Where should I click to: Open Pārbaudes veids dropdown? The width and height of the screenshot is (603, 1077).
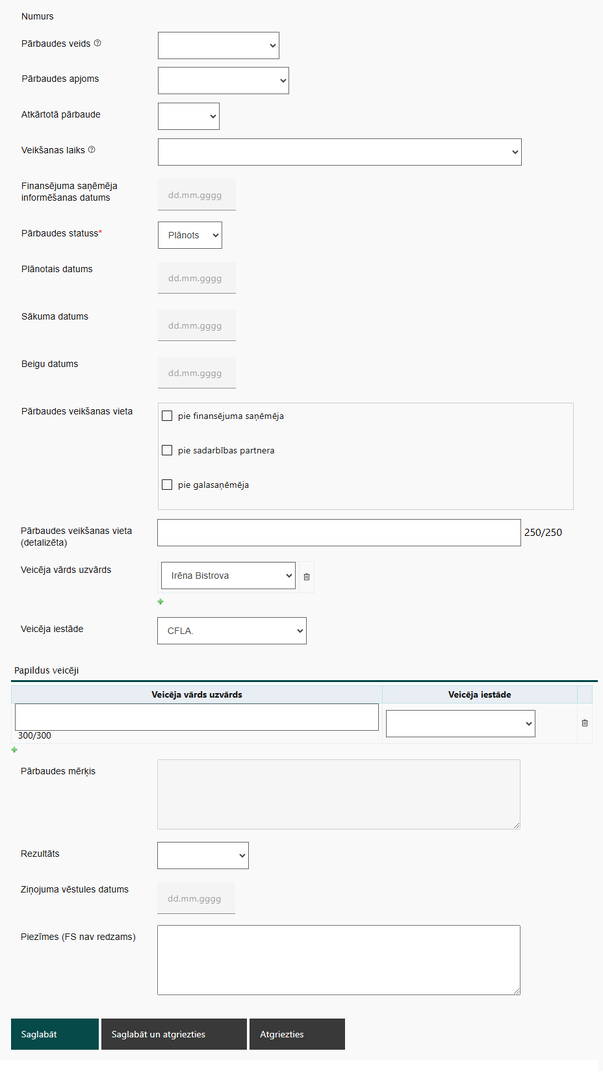coord(218,45)
